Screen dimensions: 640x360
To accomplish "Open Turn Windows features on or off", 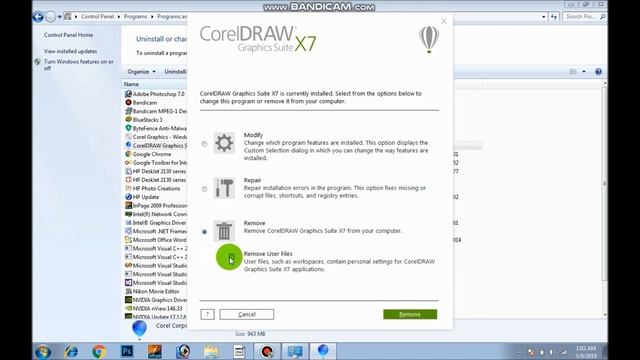I will click(x=79, y=65).
